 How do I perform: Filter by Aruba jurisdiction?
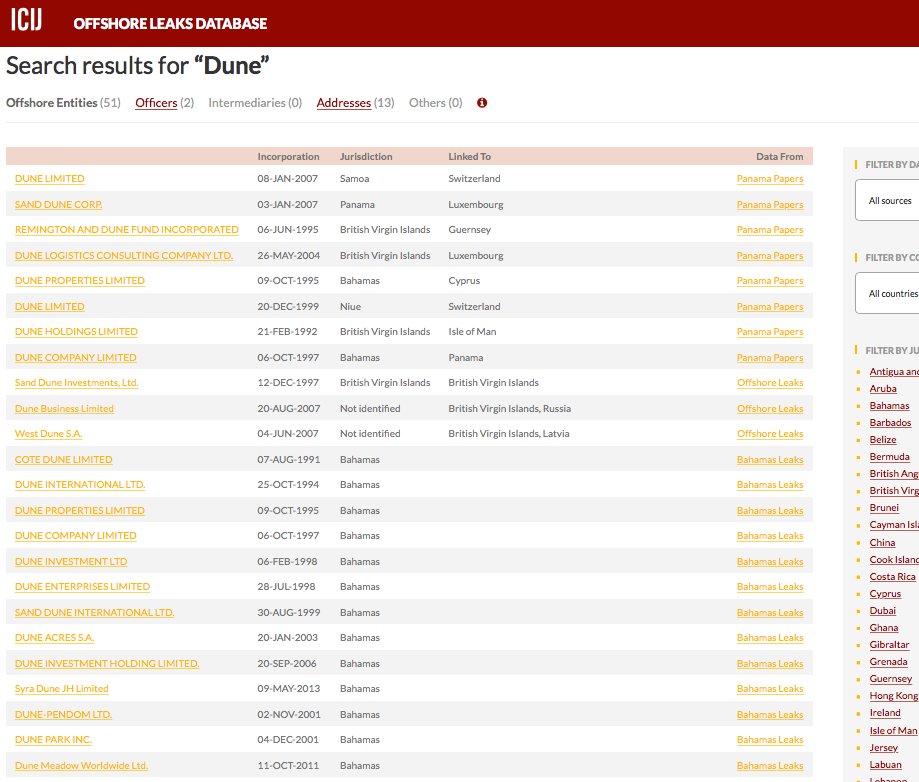pos(883,389)
